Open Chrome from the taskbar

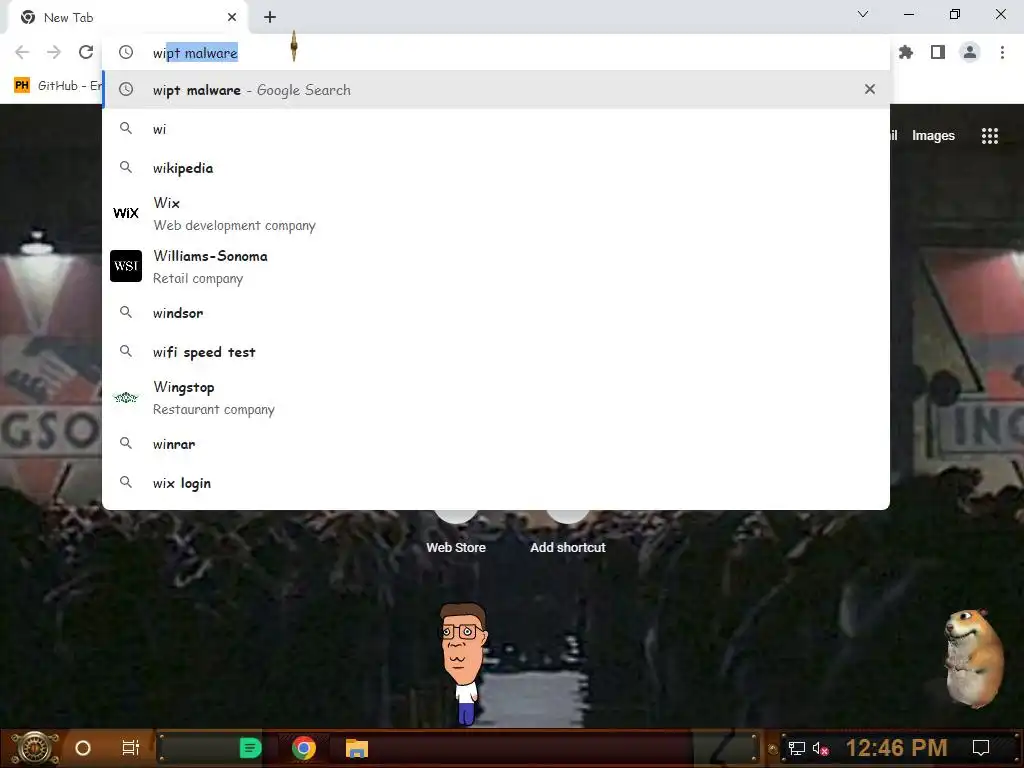coord(304,748)
